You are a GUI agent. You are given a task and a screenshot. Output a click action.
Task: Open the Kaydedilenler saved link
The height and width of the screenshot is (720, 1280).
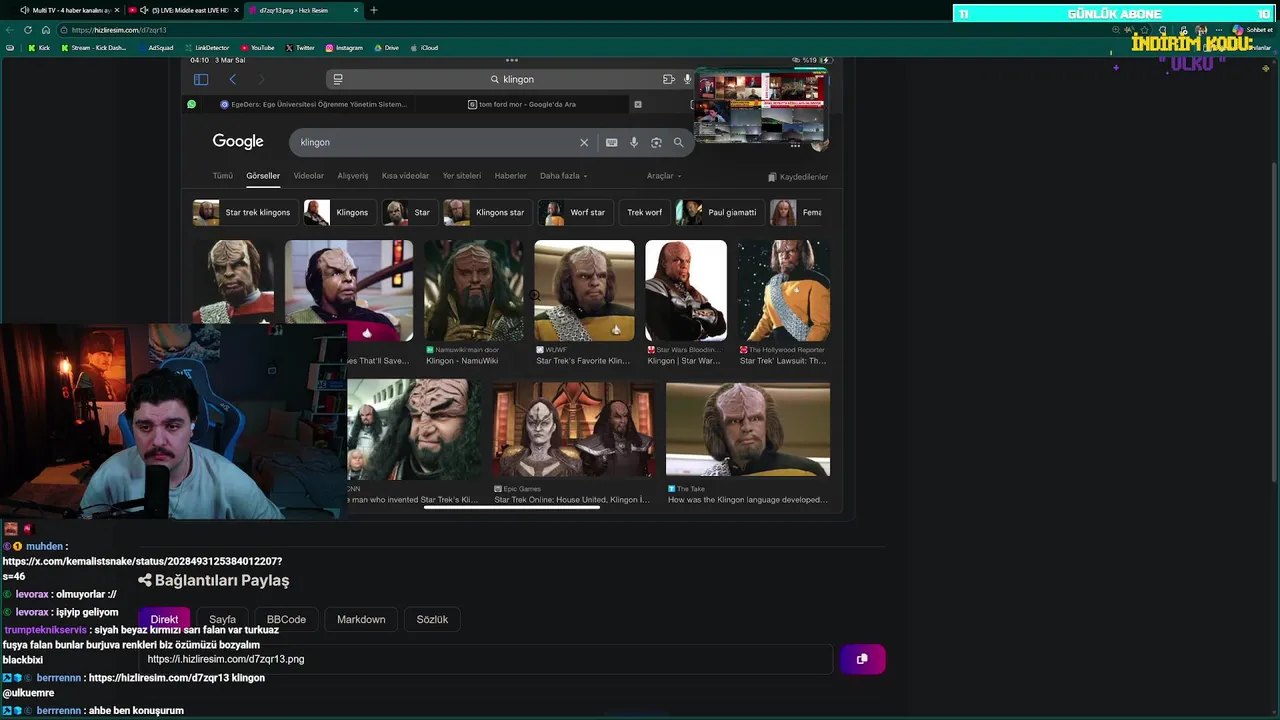pyautogui.click(x=798, y=177)
